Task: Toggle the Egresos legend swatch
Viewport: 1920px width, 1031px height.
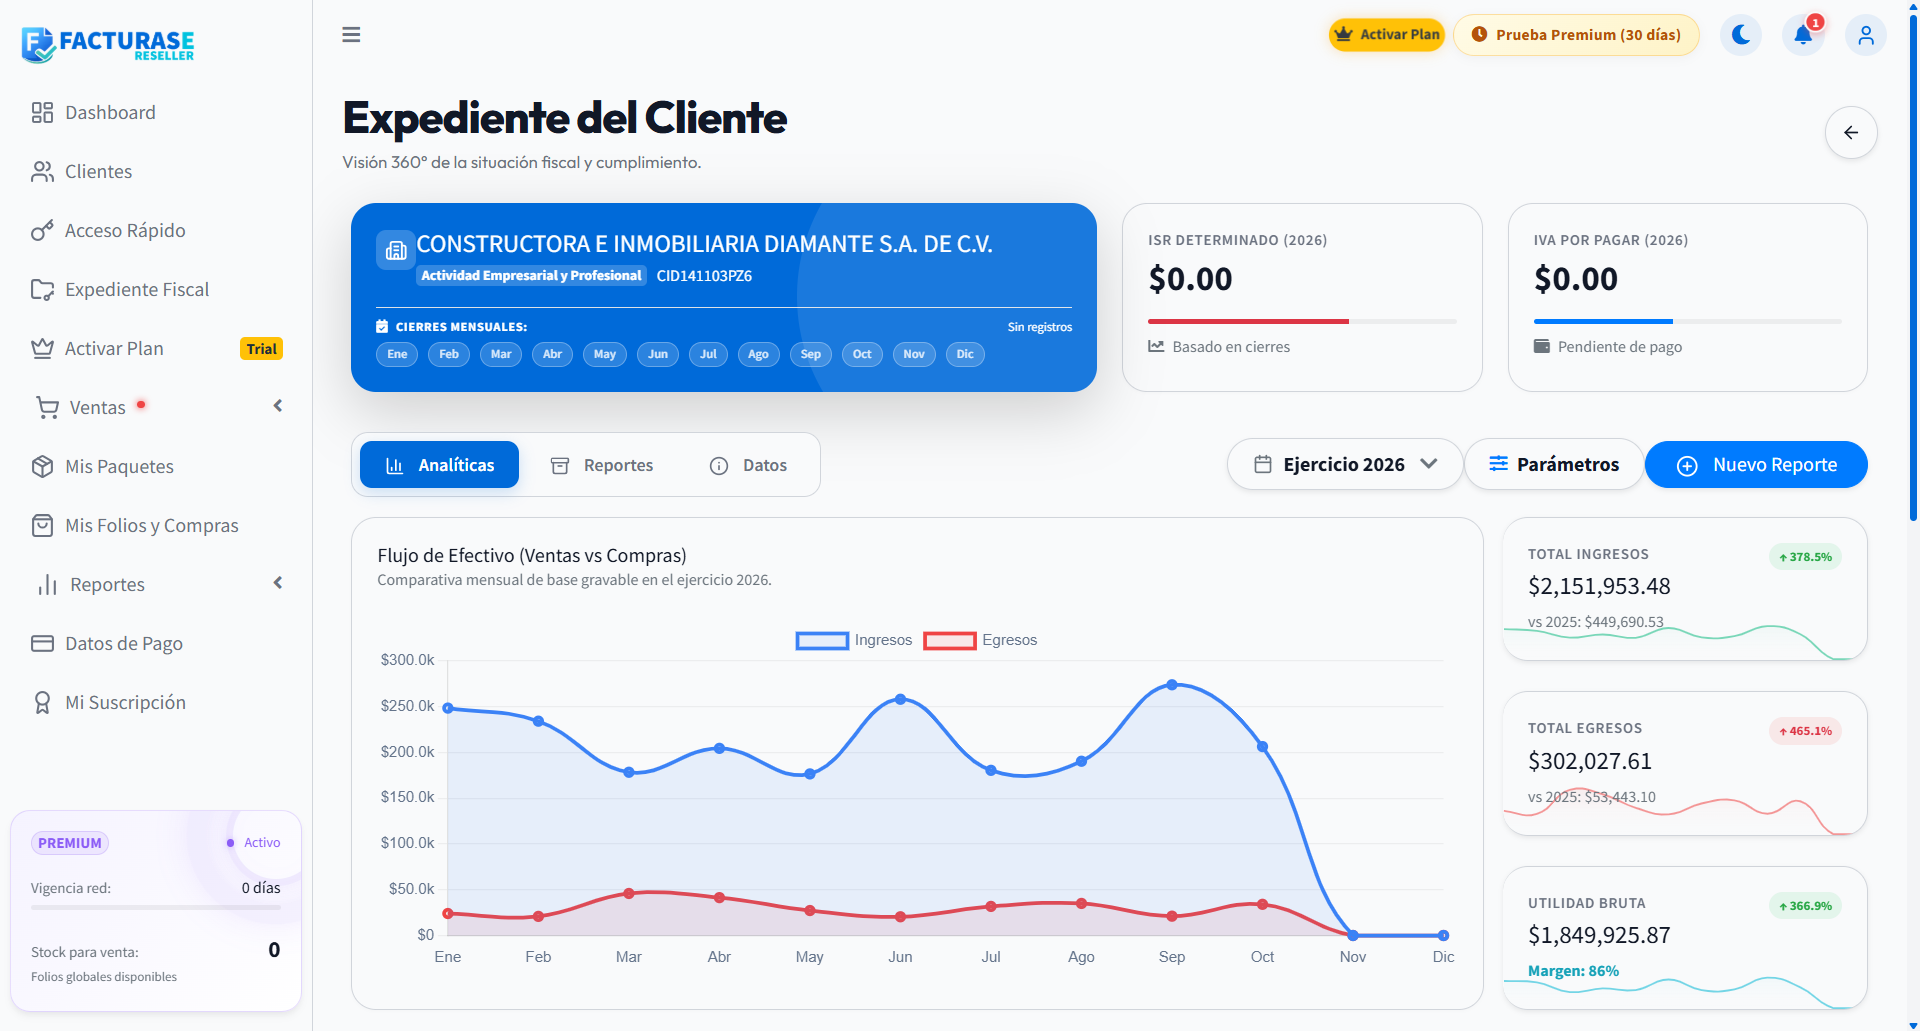Action: (950, 641)
